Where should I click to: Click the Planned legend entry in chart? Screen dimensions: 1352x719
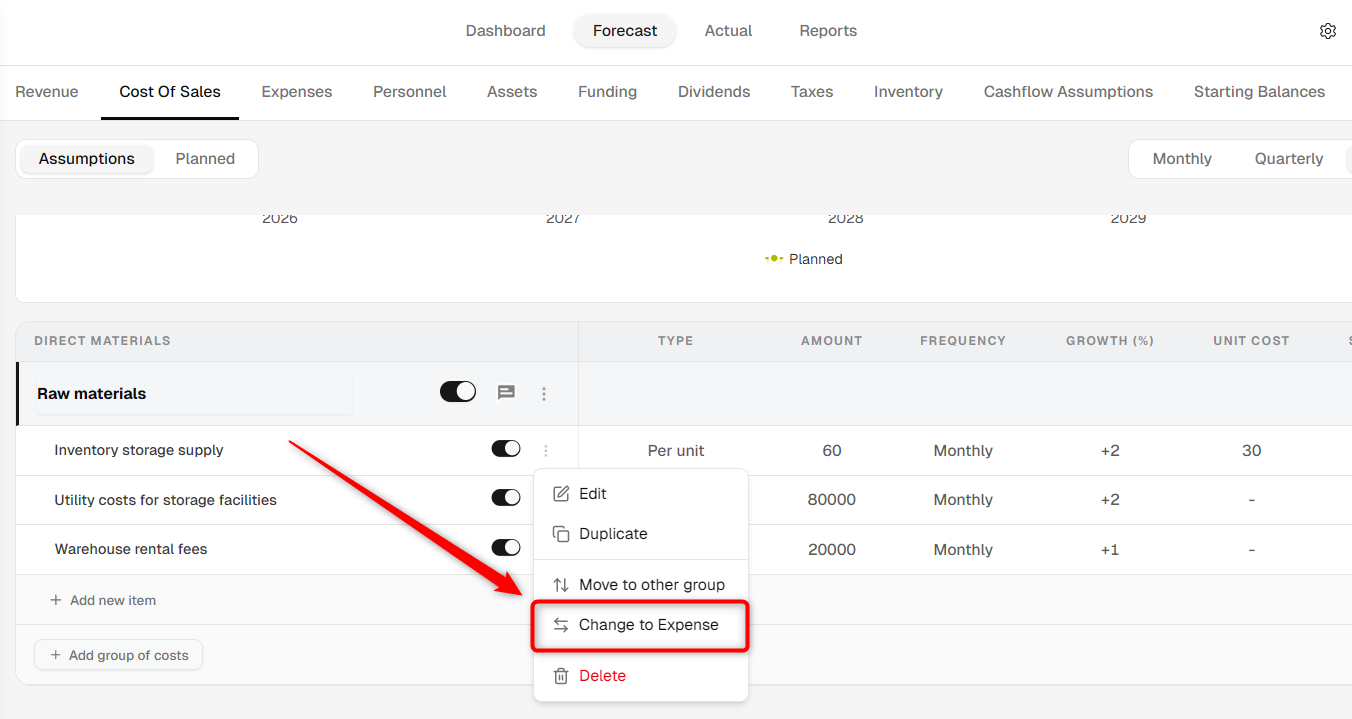(x=804, y=259)
